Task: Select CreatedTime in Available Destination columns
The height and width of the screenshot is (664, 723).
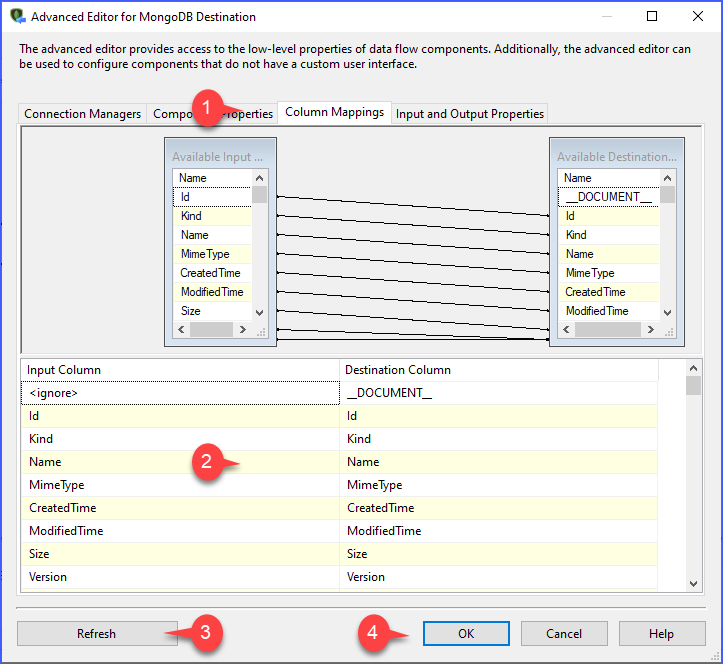Action: tap(609, 291)
